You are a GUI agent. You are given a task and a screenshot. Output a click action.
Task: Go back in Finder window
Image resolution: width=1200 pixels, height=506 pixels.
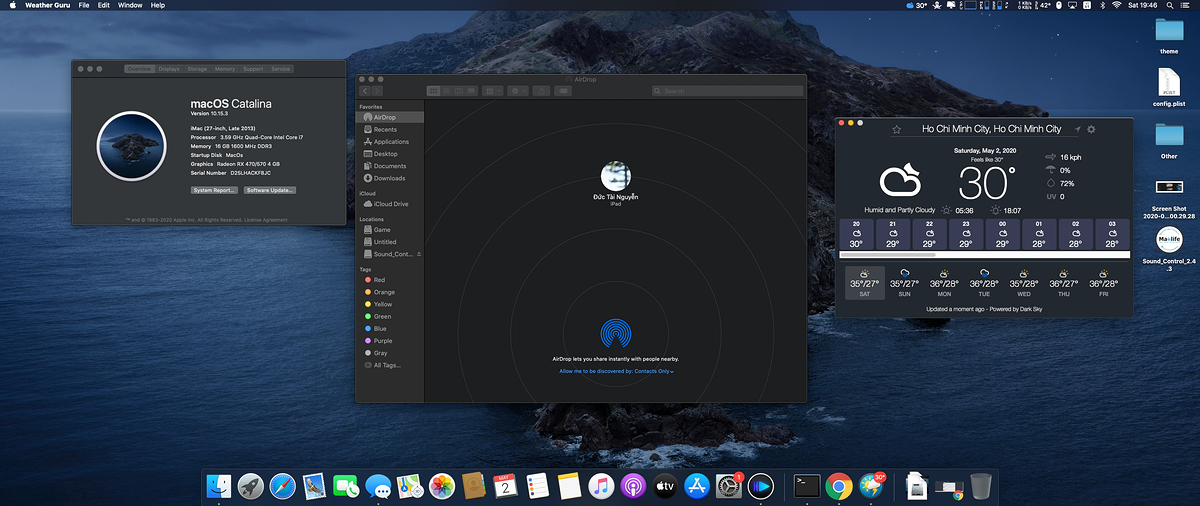(365, 91)
